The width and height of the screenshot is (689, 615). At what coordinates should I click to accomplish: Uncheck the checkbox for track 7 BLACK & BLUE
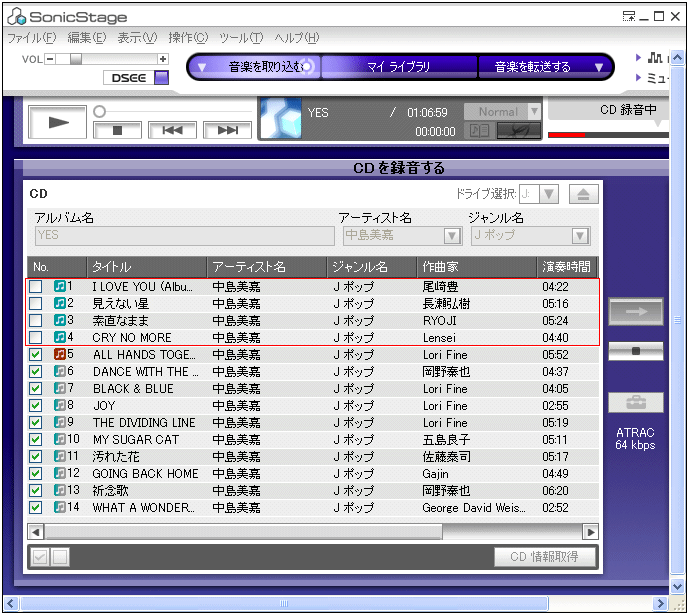36,388
